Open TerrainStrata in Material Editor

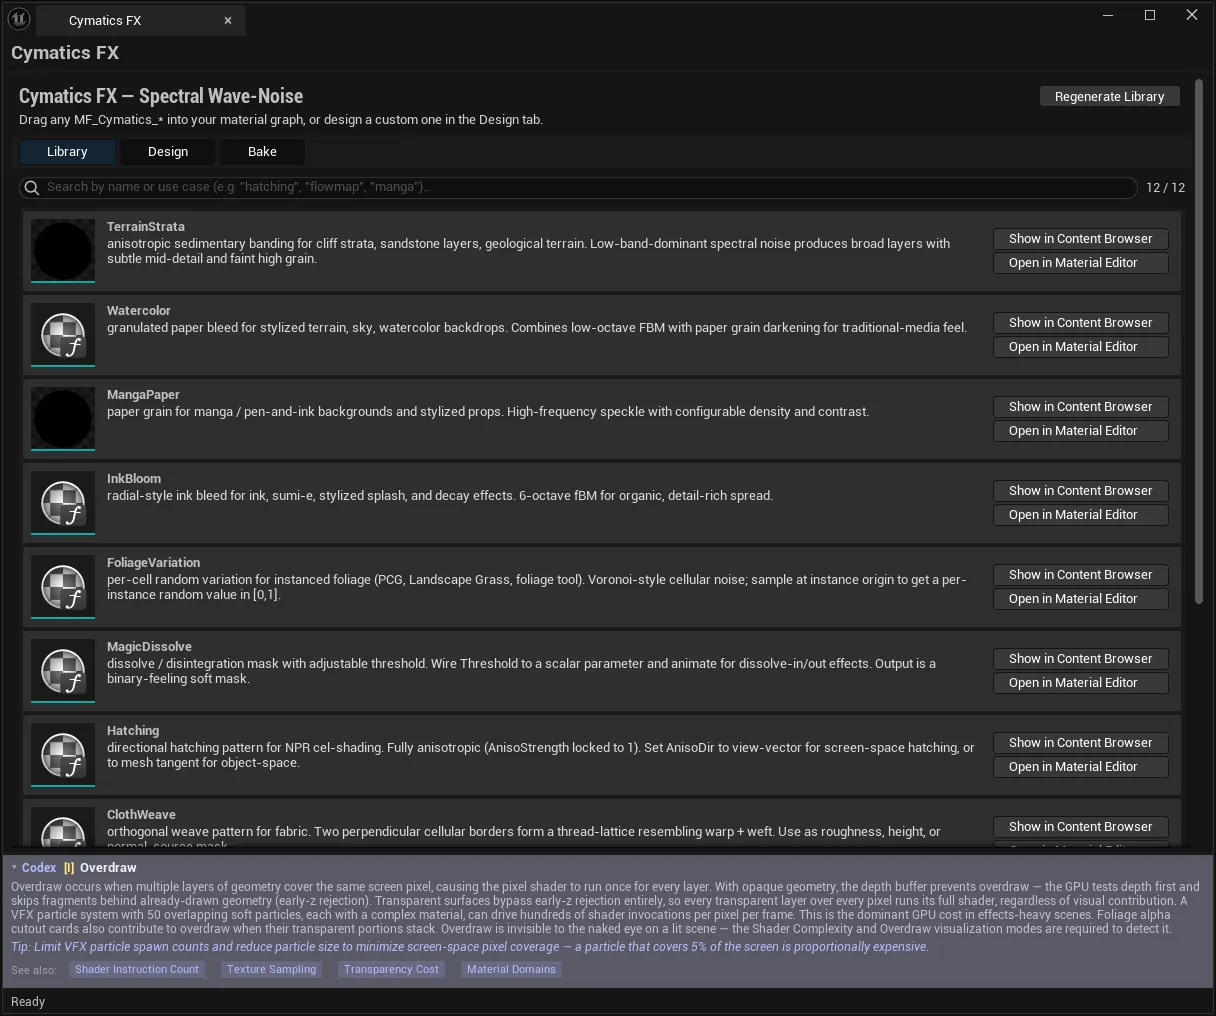1081,263
